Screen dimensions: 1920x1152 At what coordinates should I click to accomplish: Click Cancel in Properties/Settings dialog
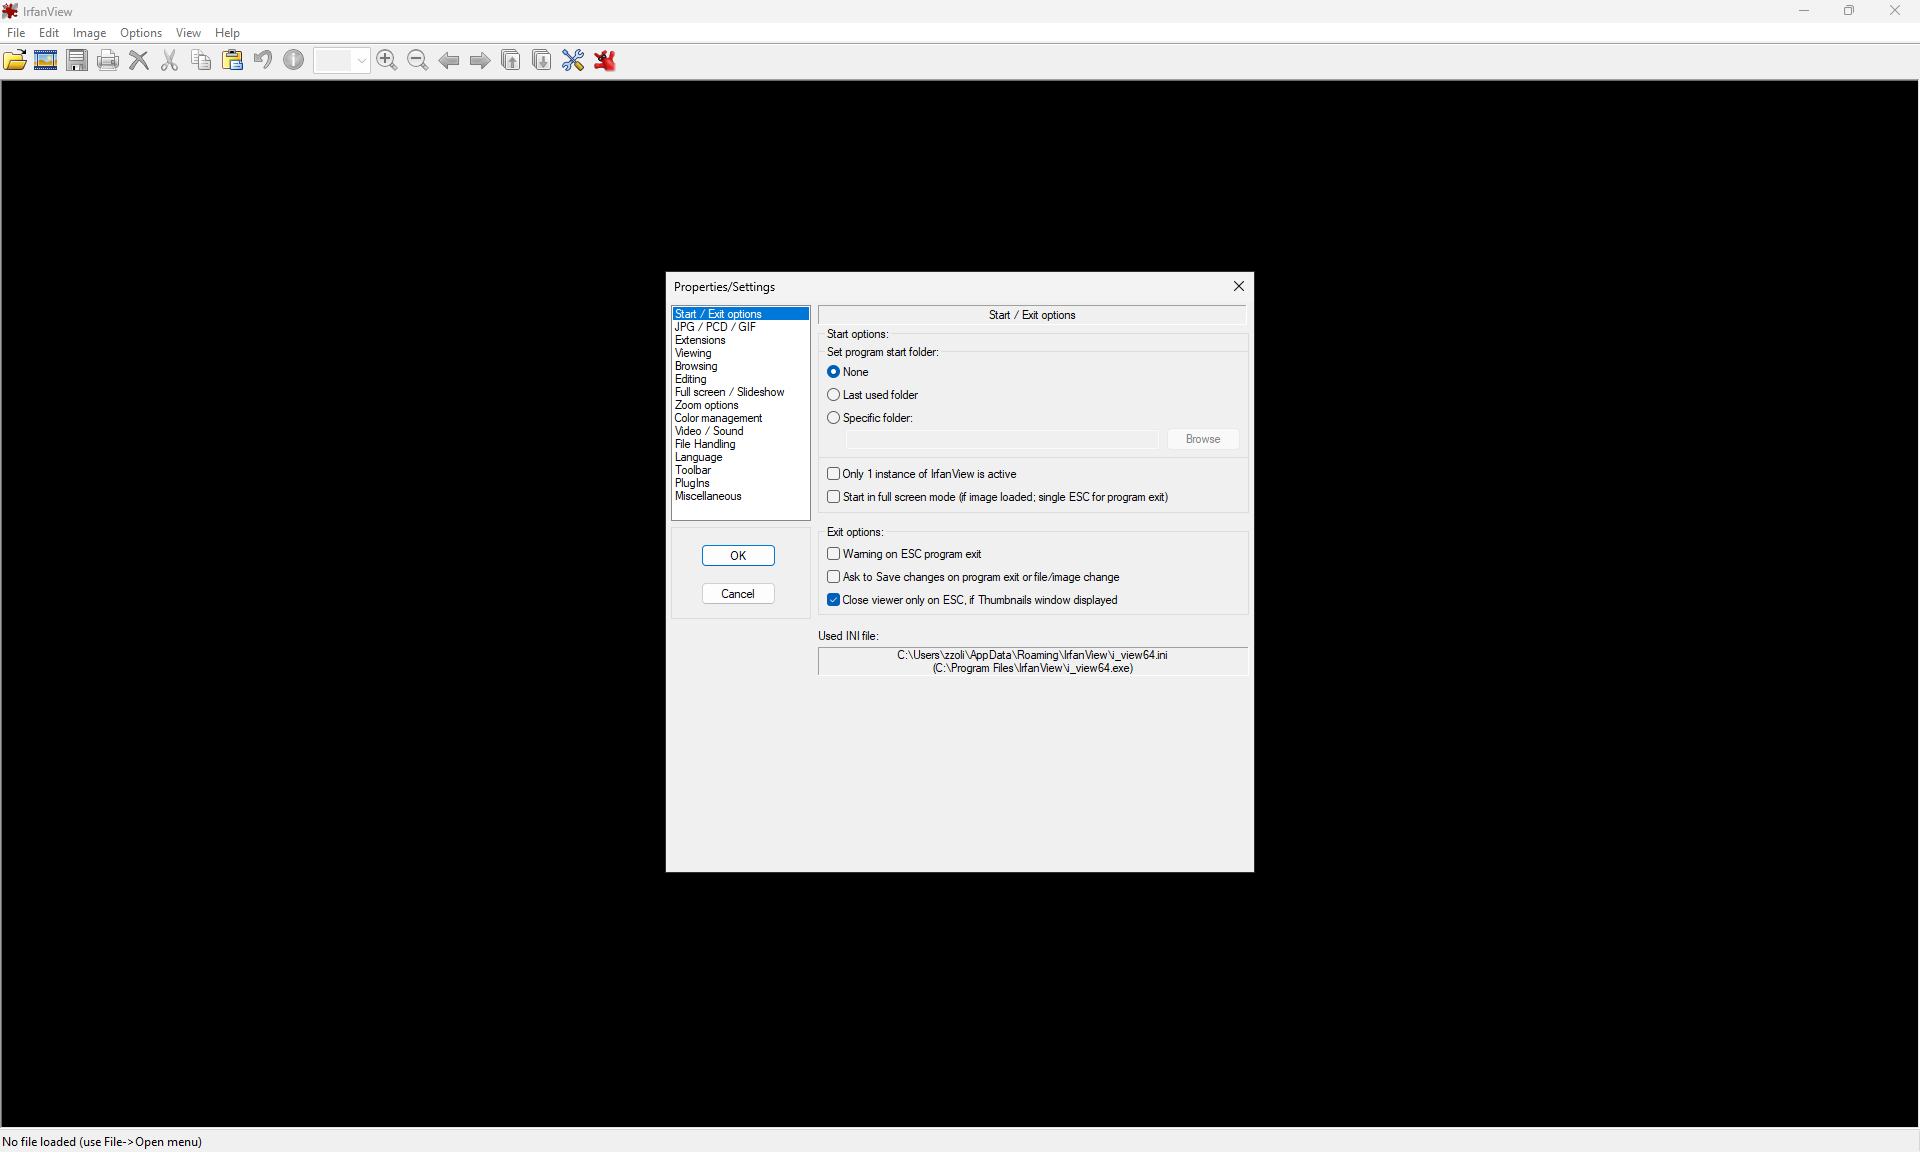738,594
